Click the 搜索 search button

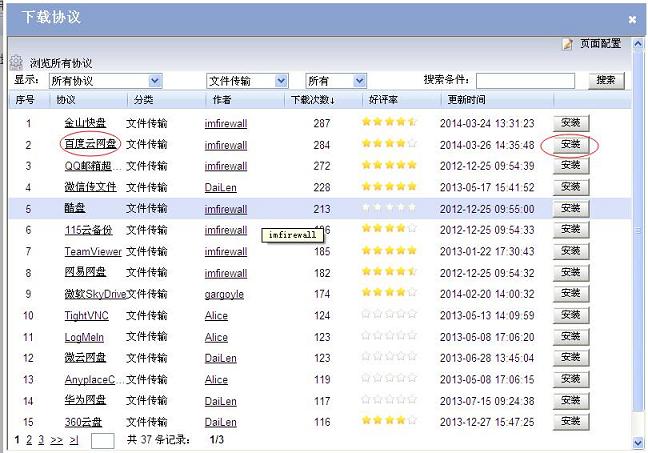click(x=606, y=81)
